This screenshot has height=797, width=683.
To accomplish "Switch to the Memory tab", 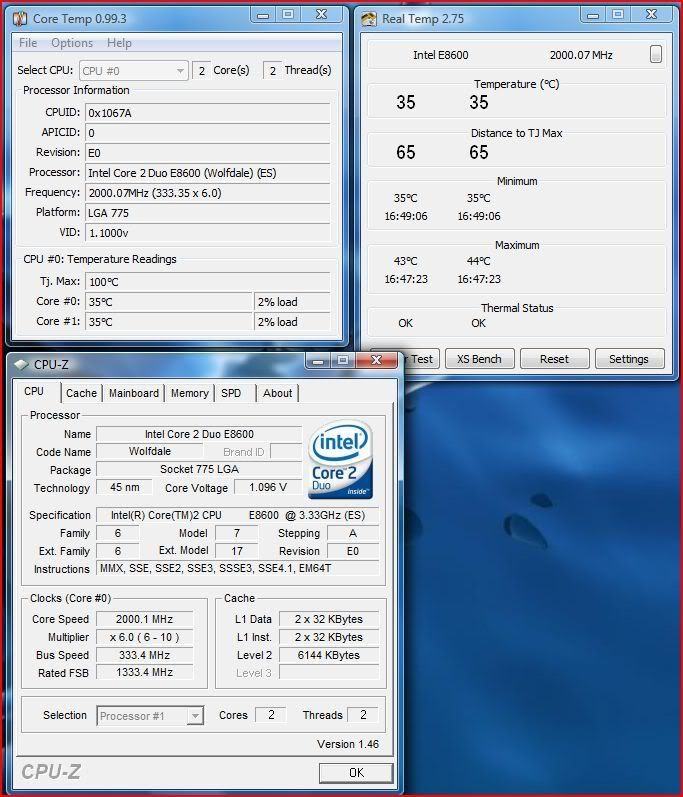I will [190, 393].
